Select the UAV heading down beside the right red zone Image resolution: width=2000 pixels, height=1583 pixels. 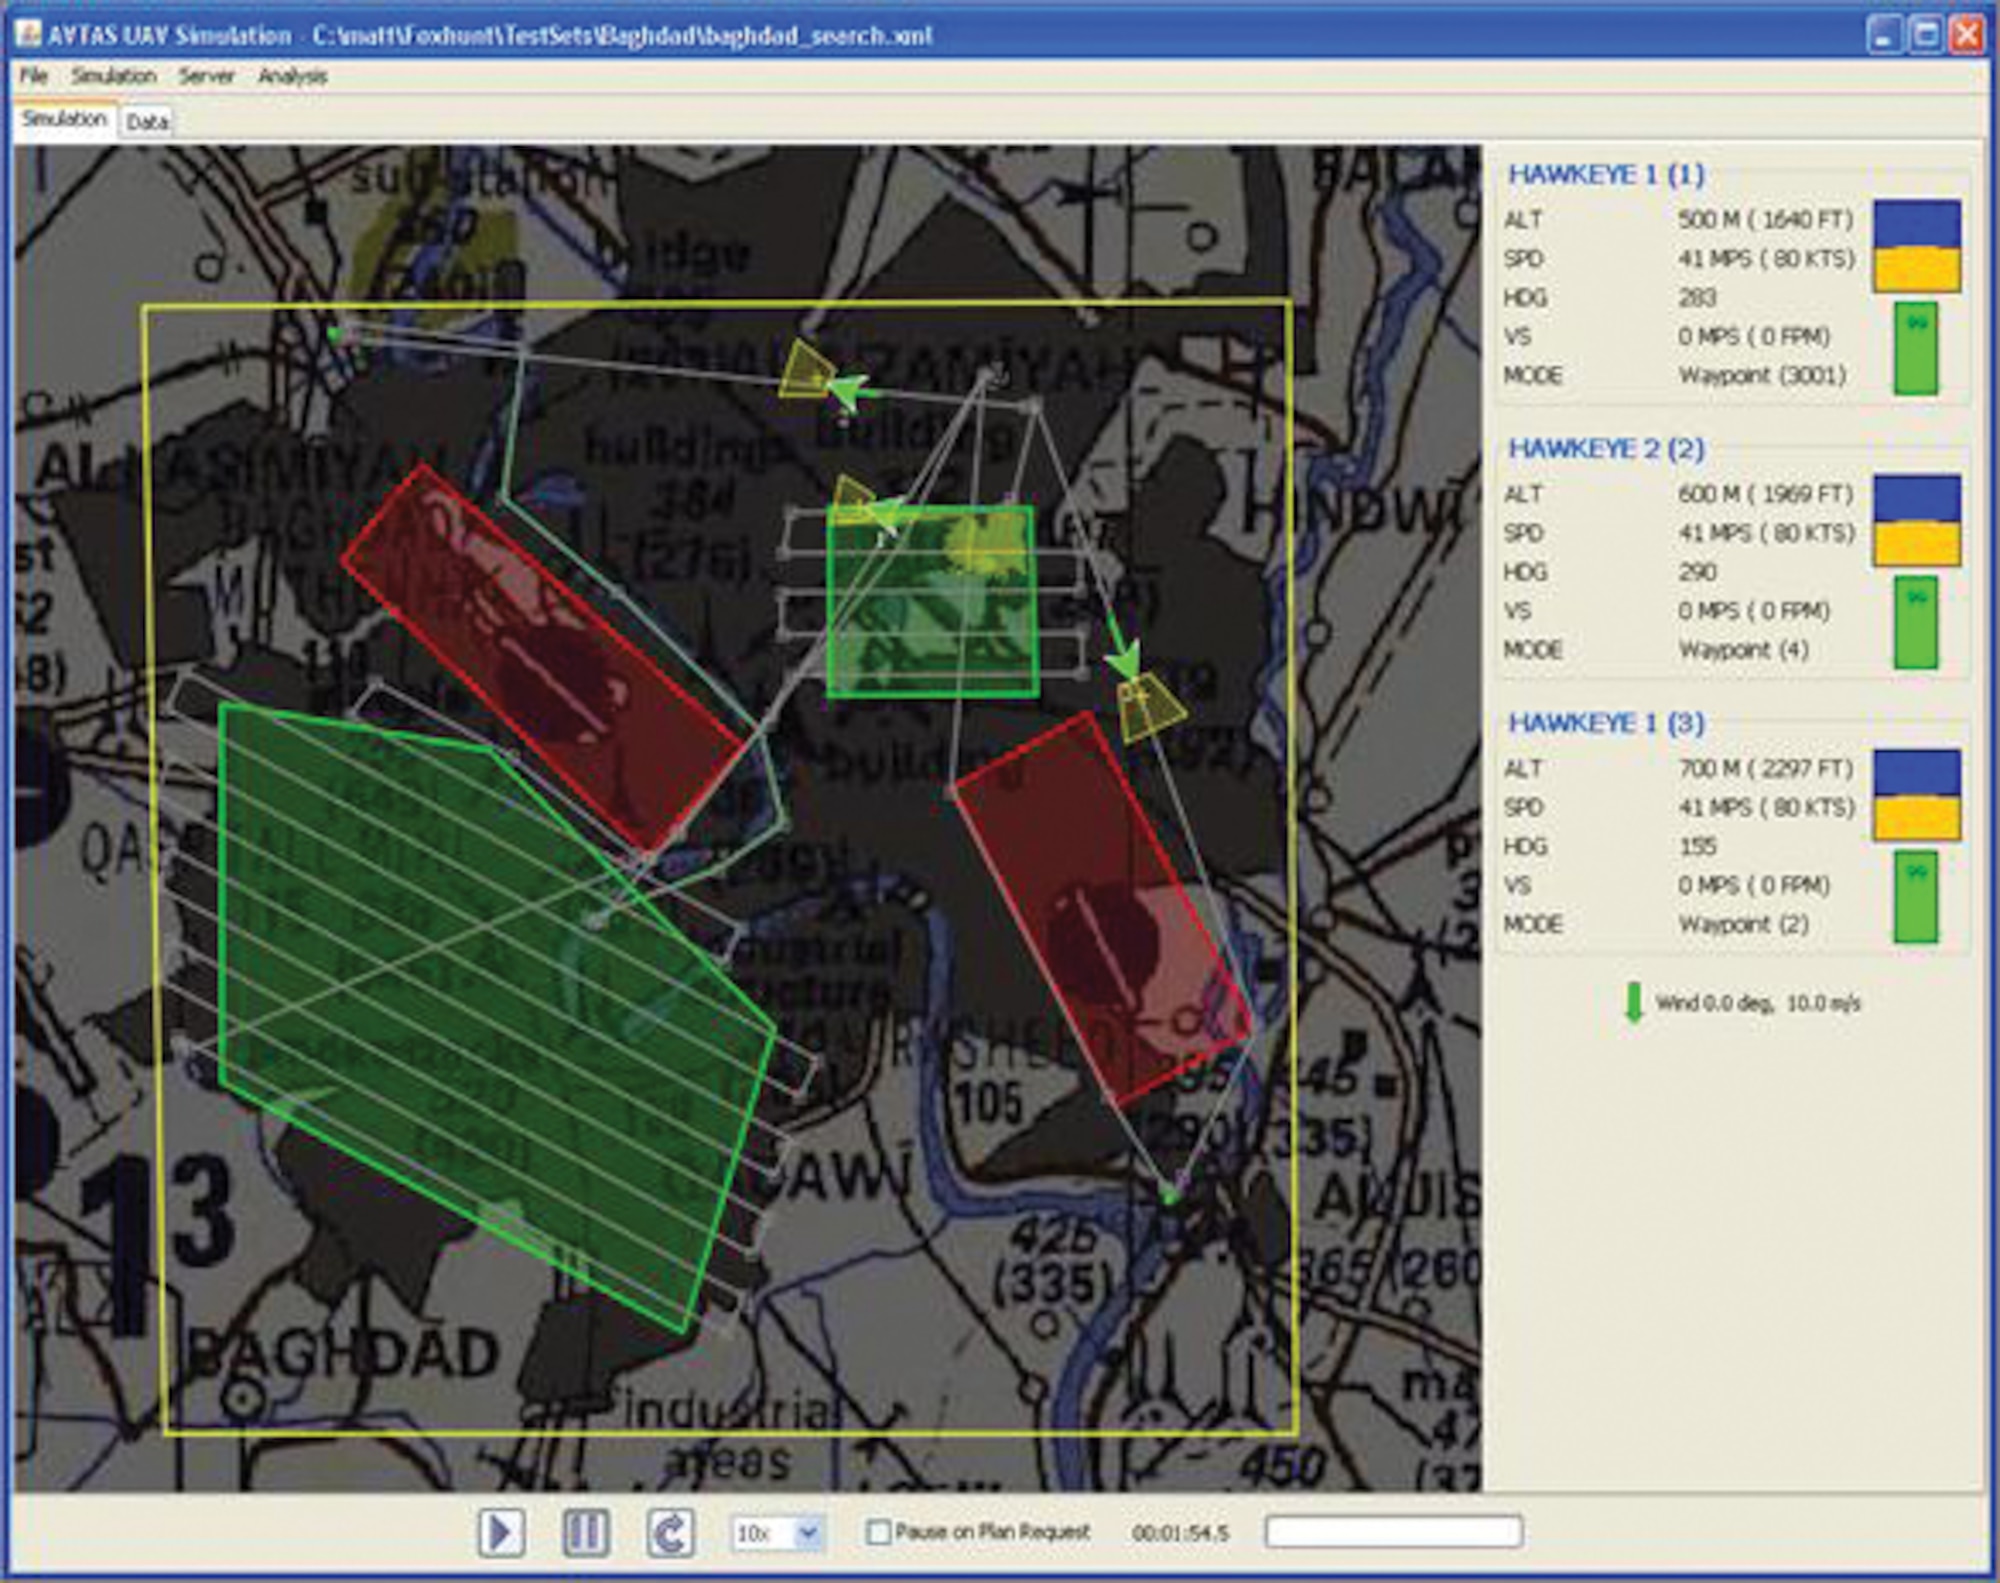pyautogui.click(x=1125, y=658)
